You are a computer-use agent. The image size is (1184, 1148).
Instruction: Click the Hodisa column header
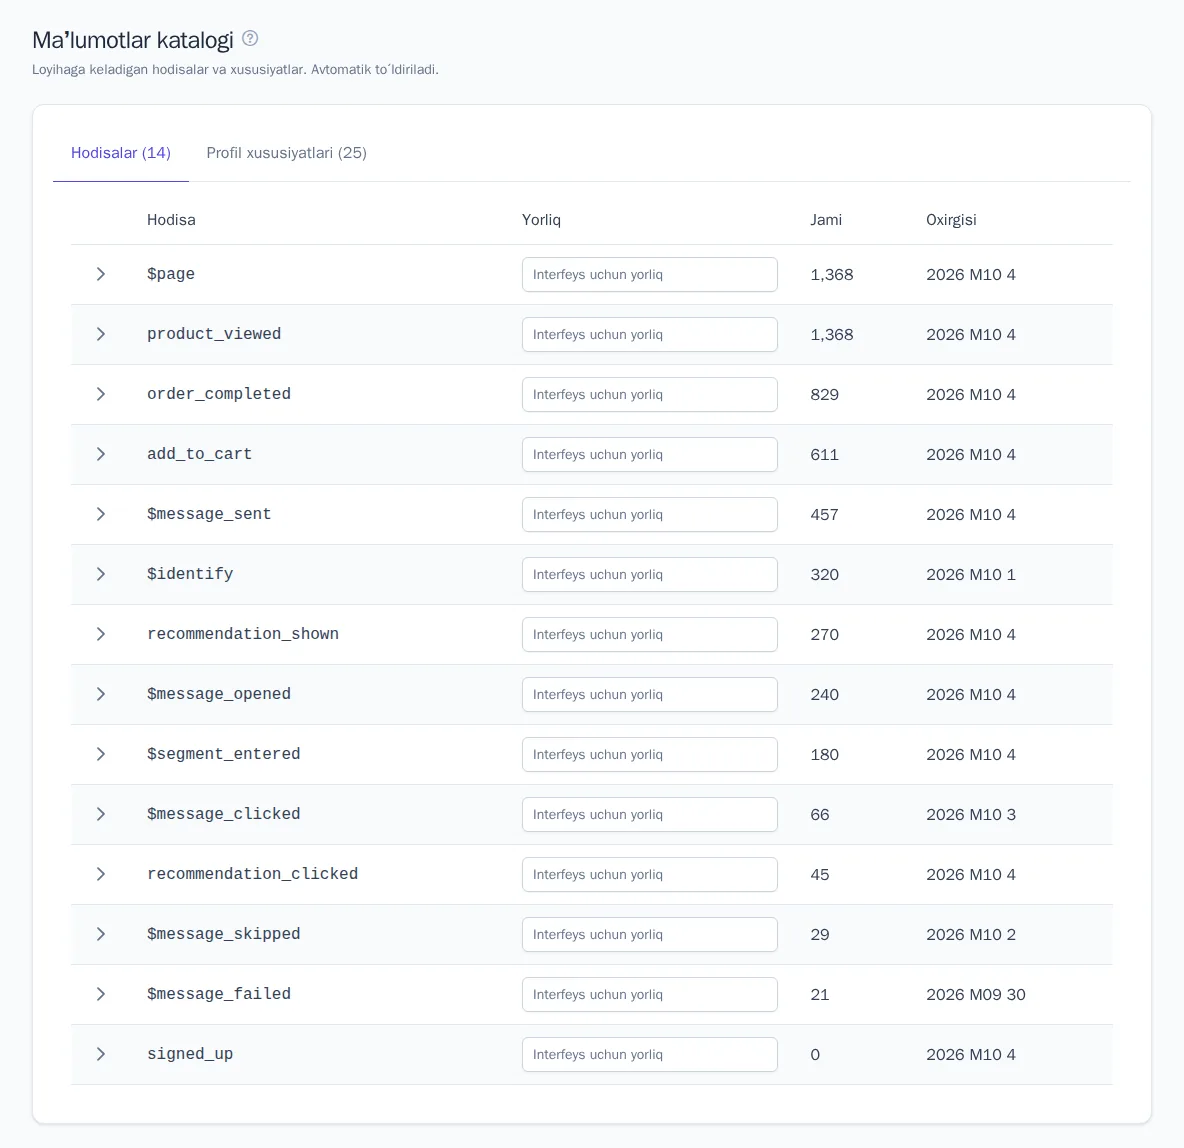(x=171, y=220)
